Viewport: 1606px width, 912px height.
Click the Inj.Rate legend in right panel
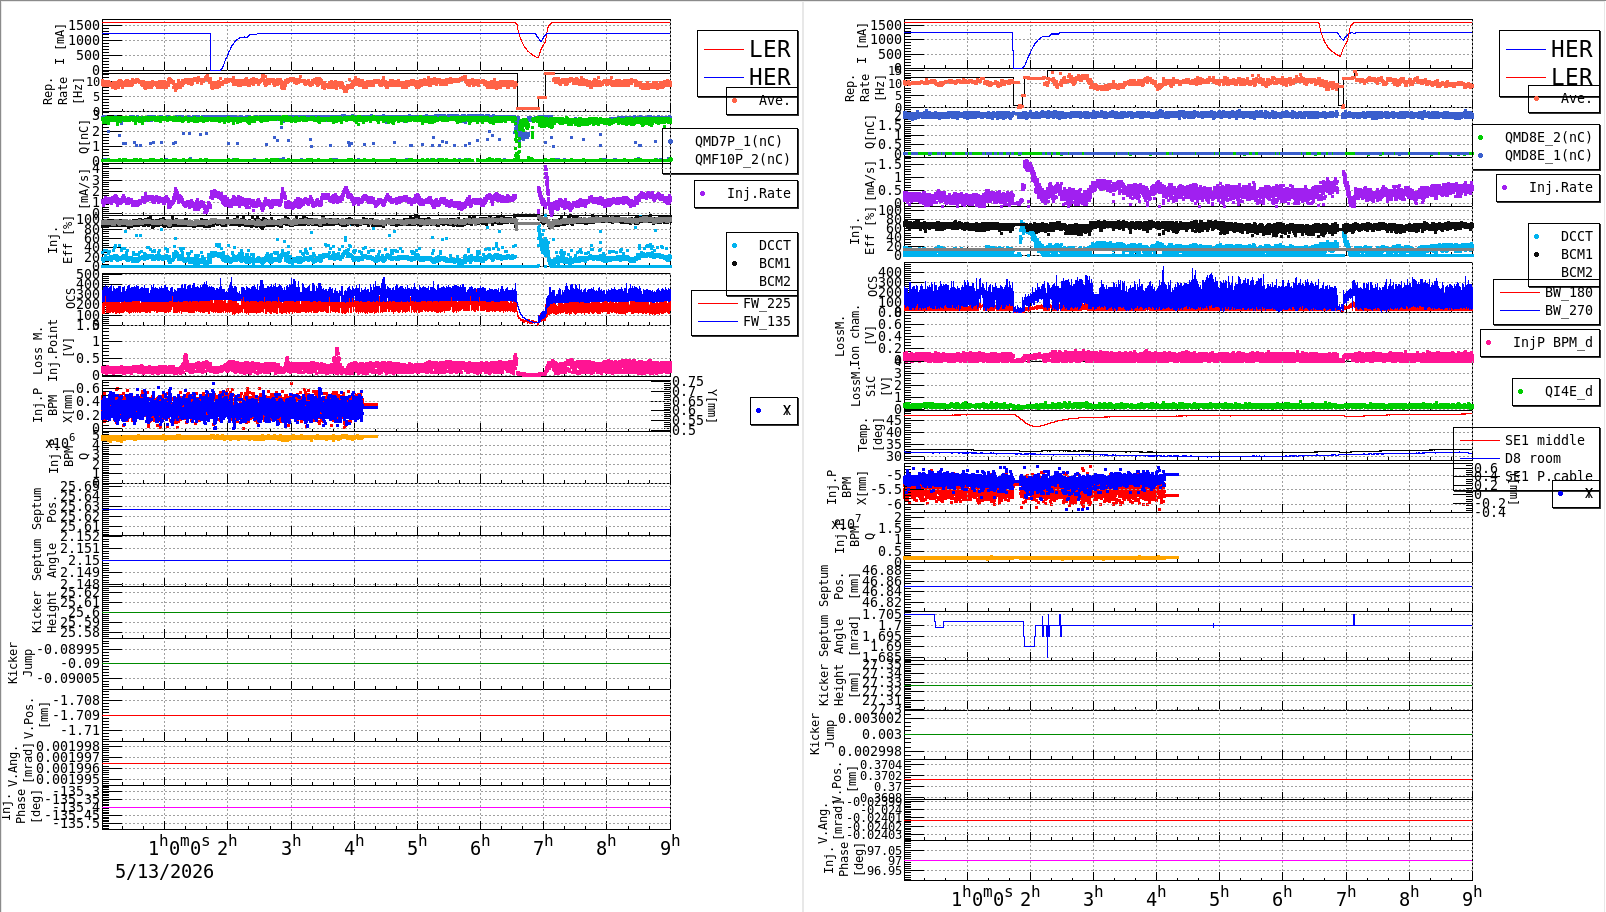pos(1560,187)
